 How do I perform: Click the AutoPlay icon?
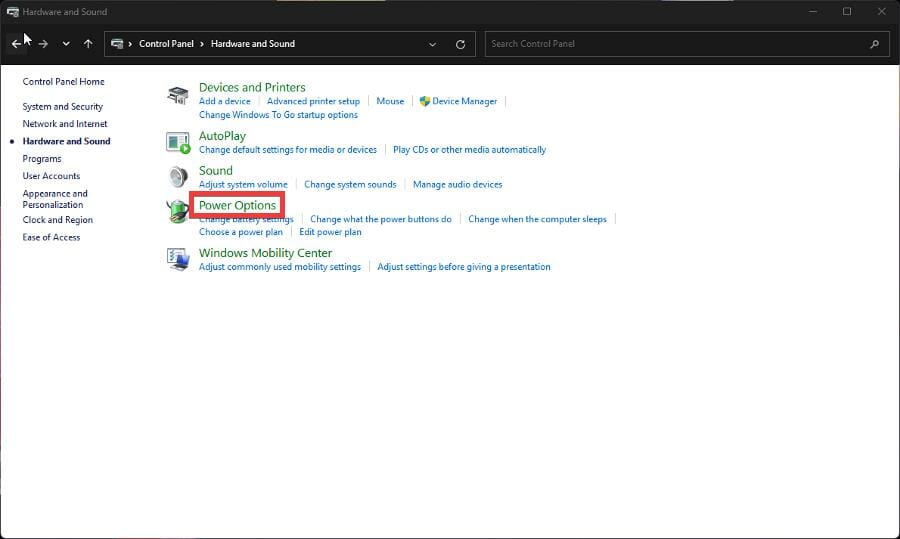178,142
